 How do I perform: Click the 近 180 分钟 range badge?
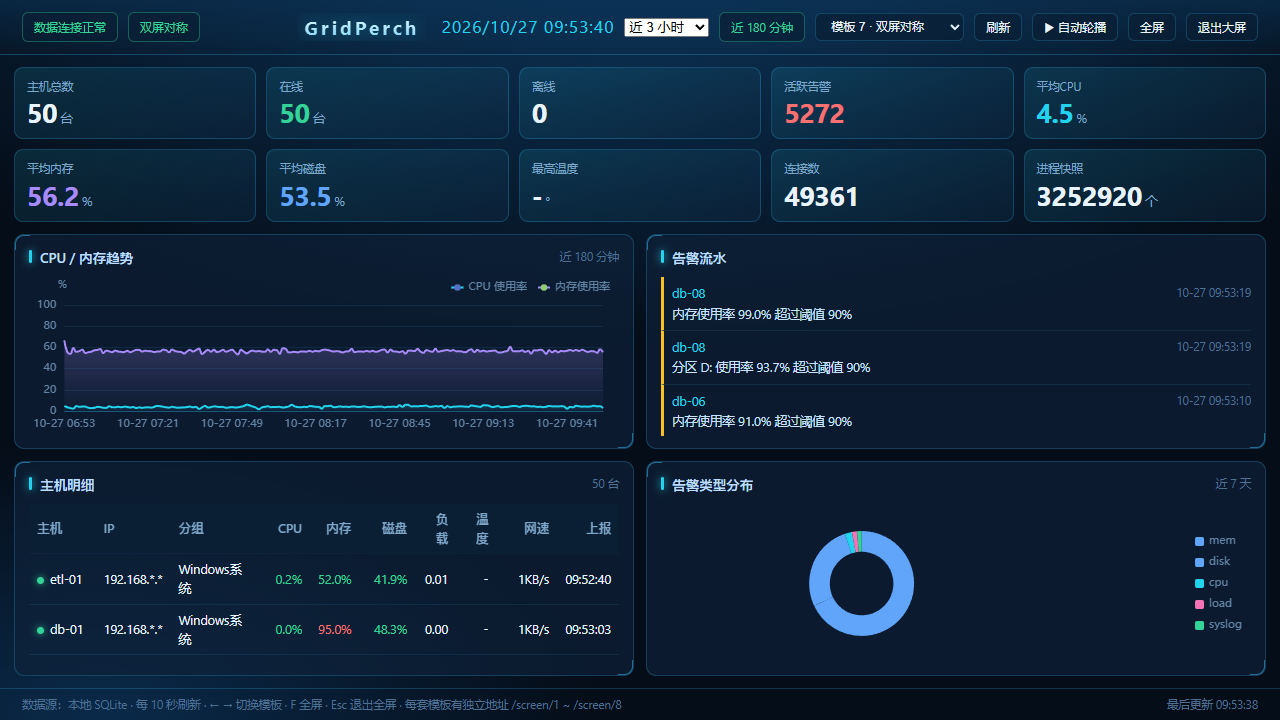tap(762, 27)
